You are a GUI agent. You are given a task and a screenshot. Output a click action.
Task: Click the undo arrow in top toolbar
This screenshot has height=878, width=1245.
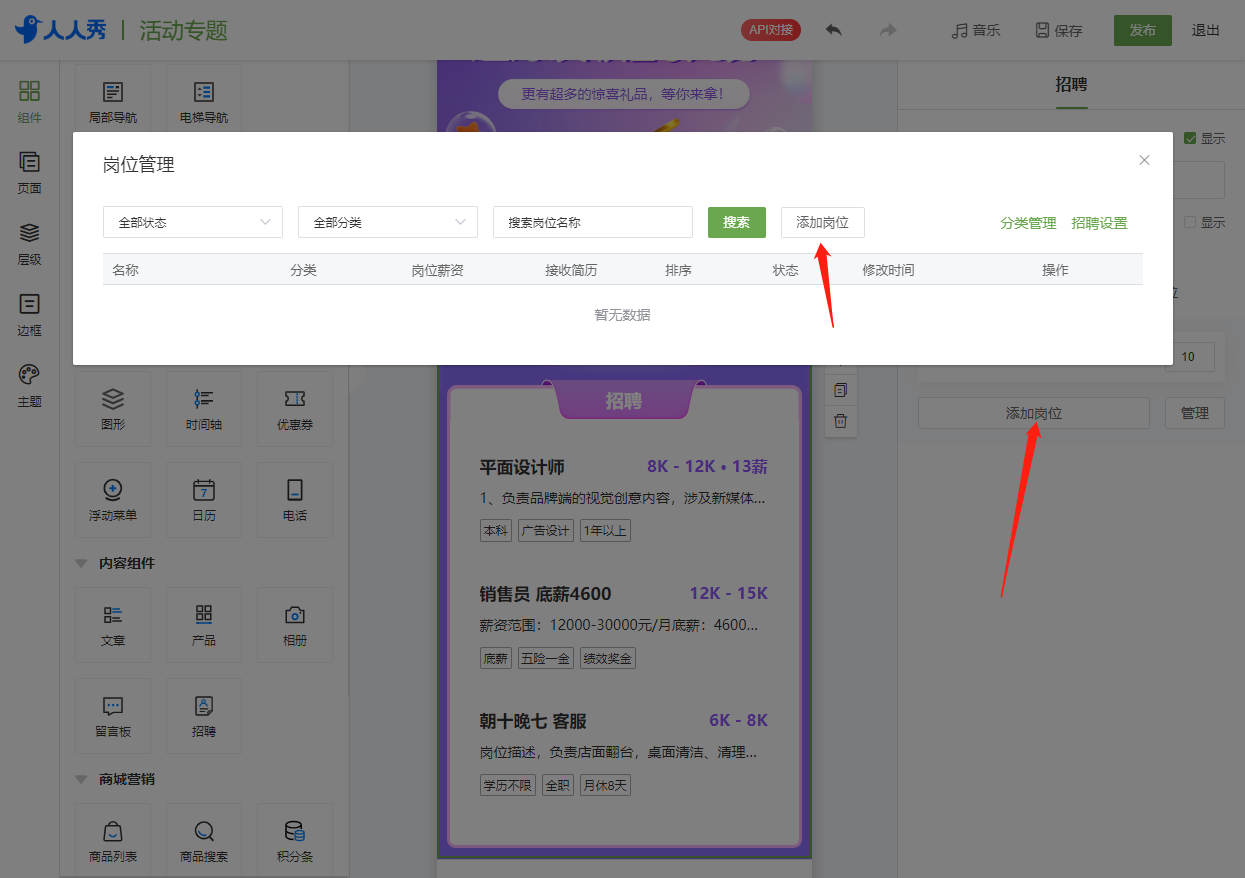pos(833,30)
